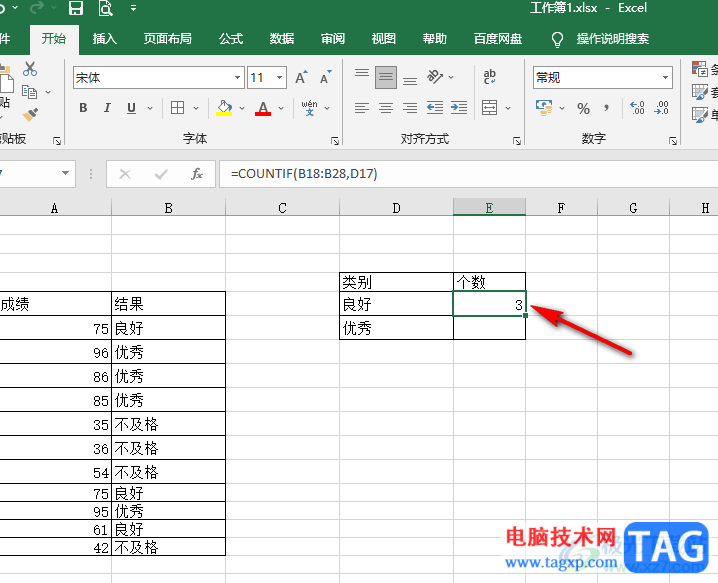718x583 pixels.
Task: Click the Copy icon
Action: (x=29, y=92)
